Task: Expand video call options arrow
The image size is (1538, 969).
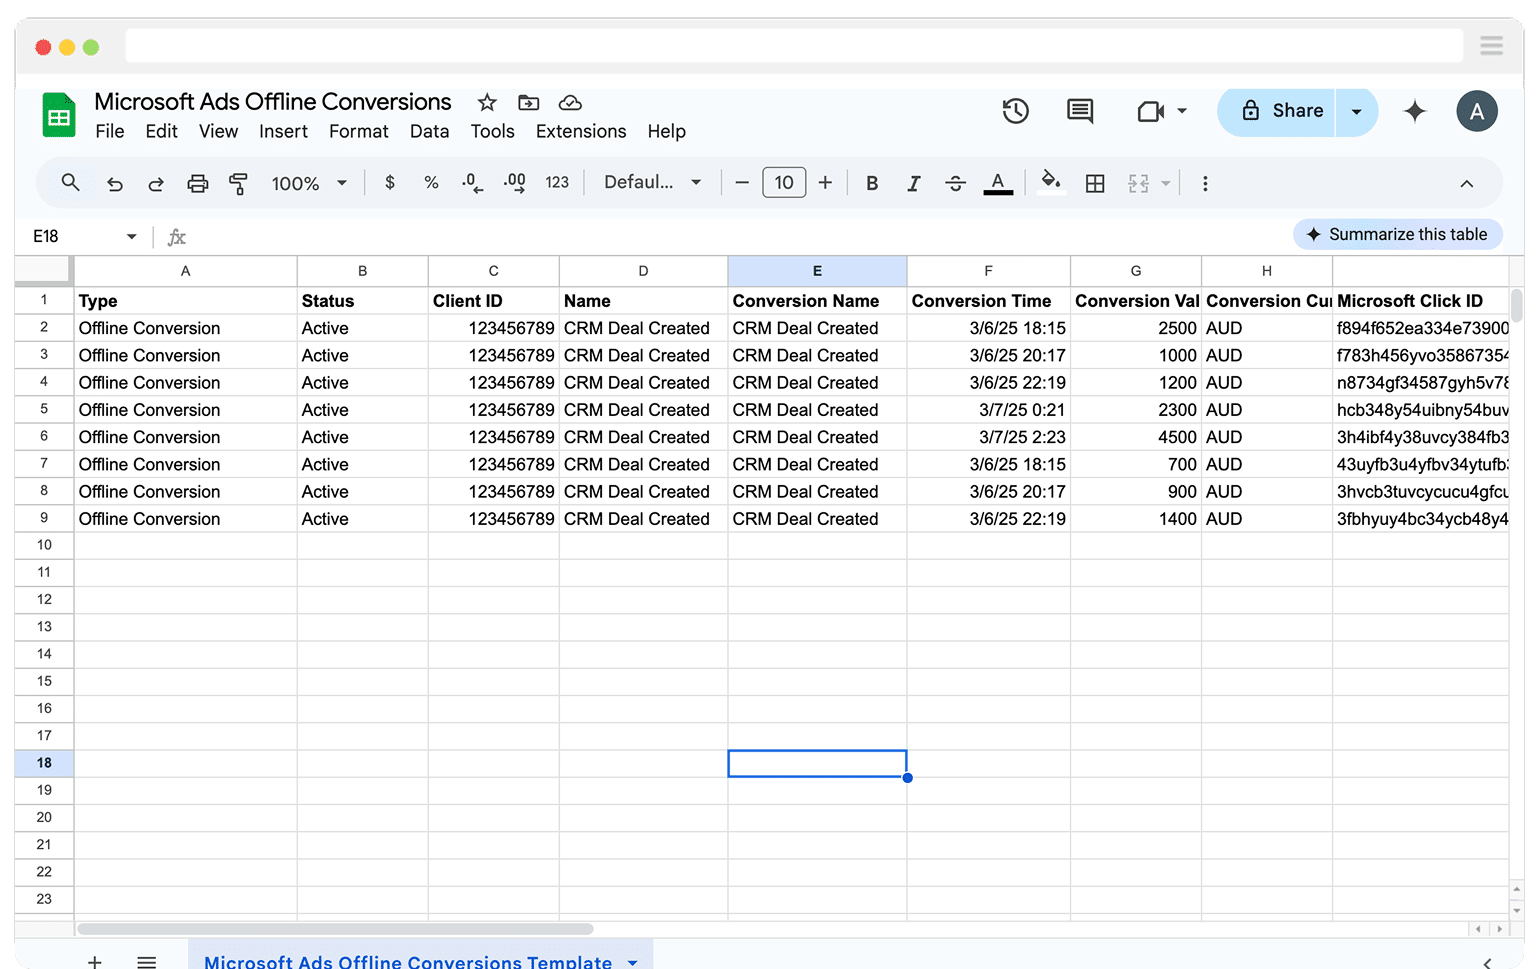Action: pos(1182,111)
